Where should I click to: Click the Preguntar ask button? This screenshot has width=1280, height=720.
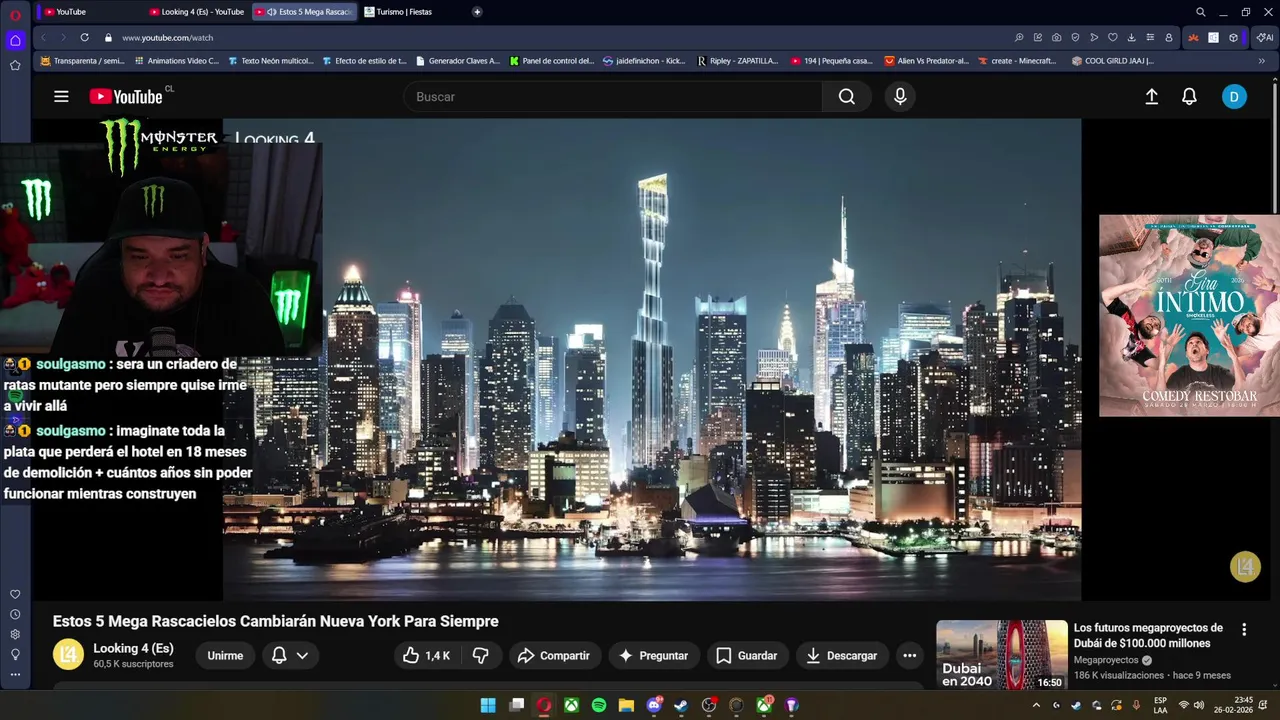coord(654,656)
